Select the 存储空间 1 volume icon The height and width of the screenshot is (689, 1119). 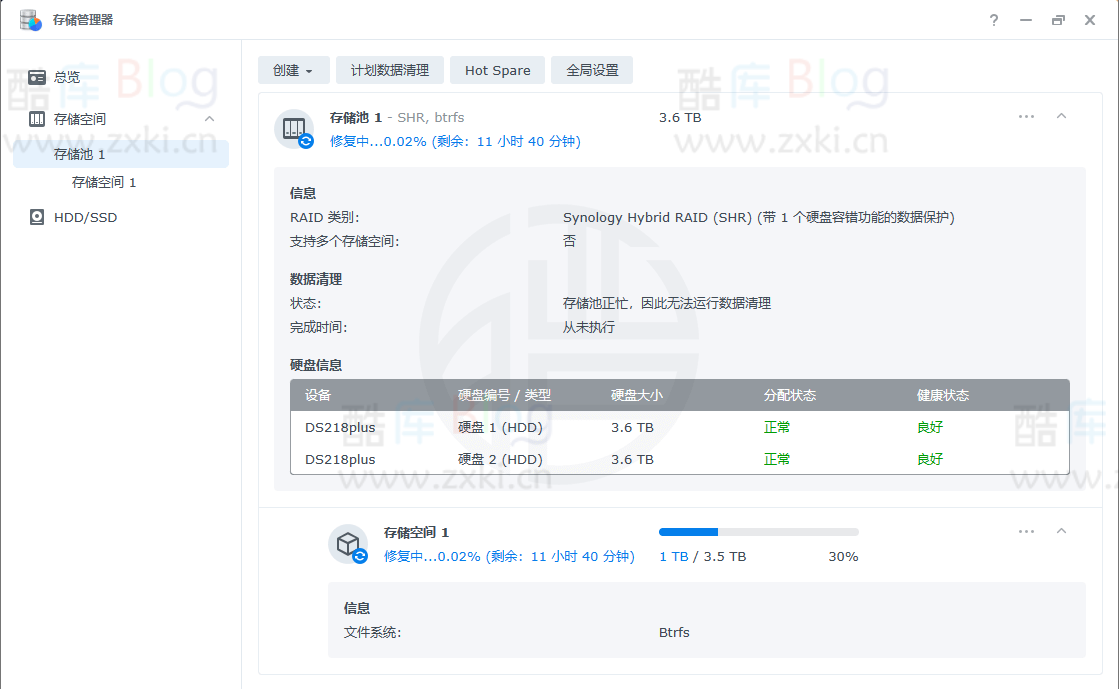coord(348,543)
